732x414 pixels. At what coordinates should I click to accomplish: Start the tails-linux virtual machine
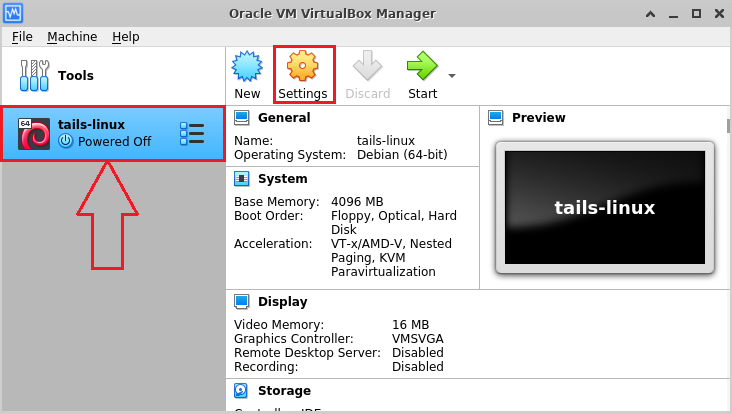422,75
